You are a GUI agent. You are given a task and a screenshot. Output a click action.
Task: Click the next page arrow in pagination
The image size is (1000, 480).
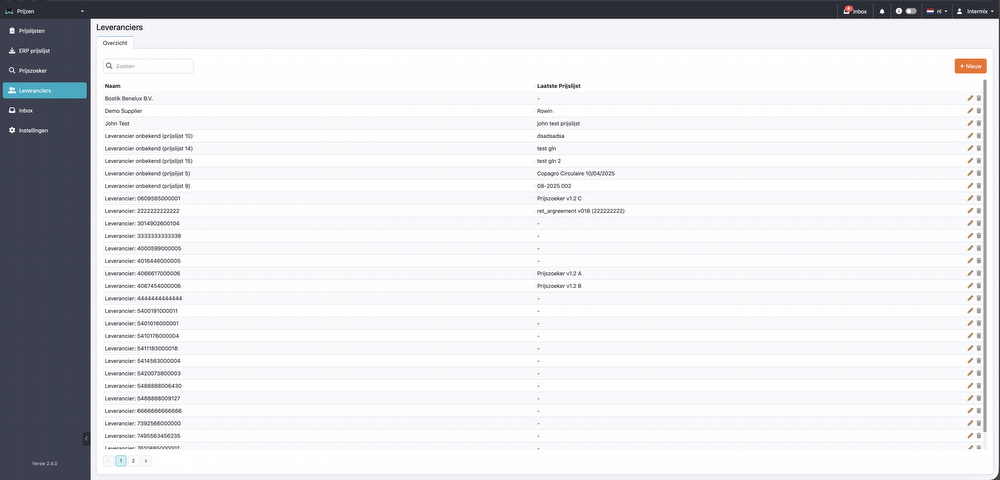145,461
